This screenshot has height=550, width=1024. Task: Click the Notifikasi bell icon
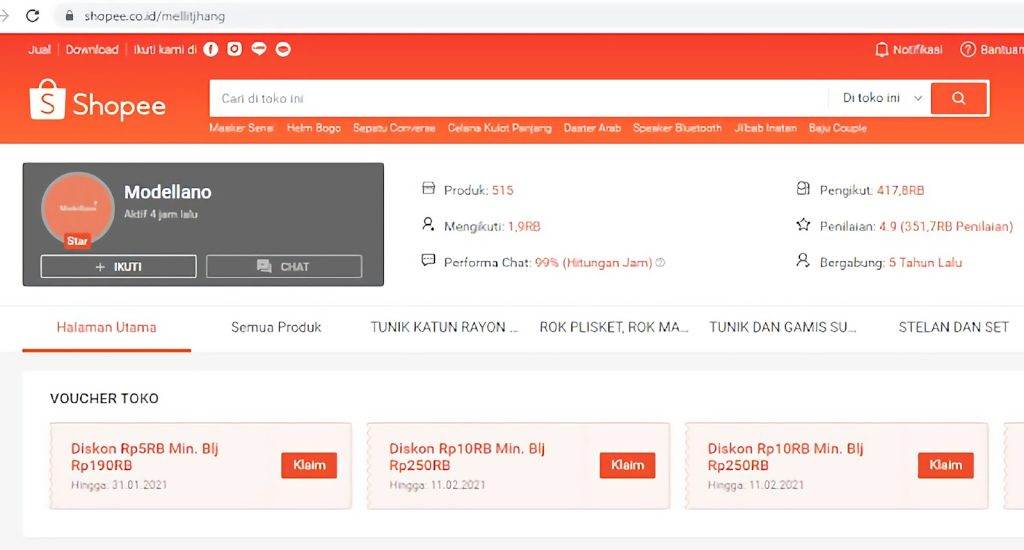(882, 50)
